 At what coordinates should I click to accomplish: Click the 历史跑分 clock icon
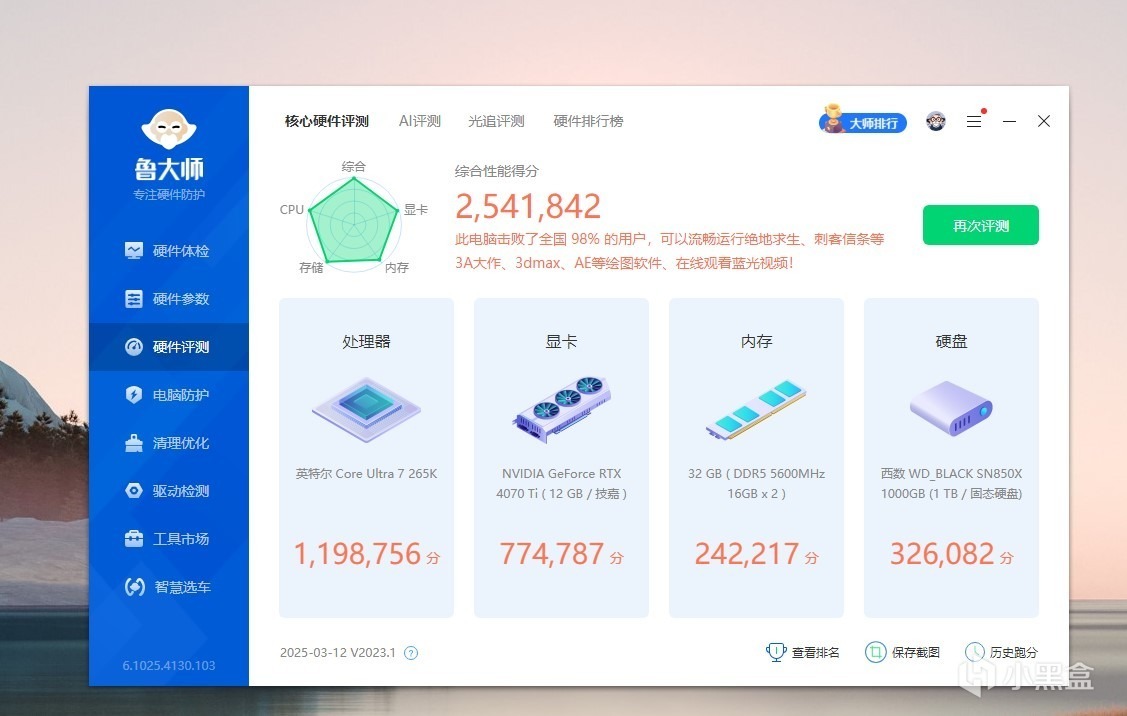coord(975,652)
